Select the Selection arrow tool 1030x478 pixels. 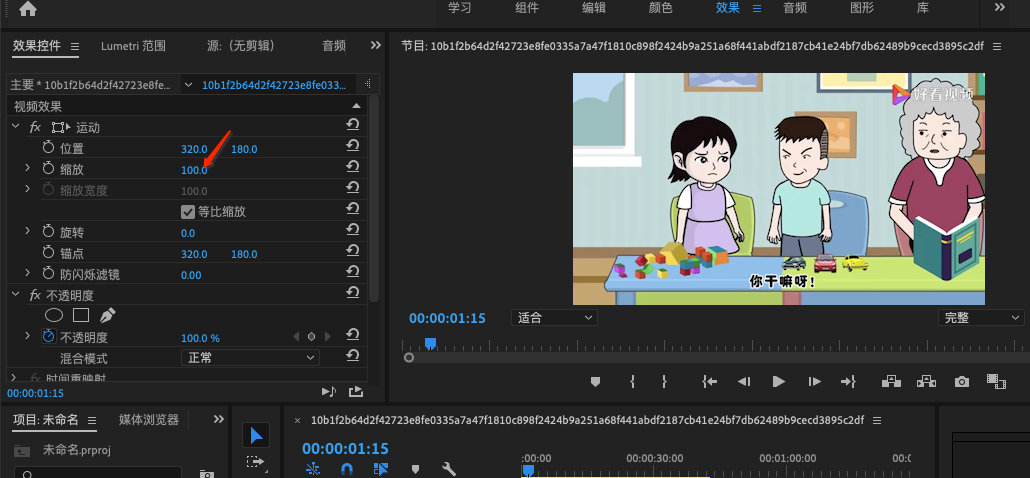(256, 435)
